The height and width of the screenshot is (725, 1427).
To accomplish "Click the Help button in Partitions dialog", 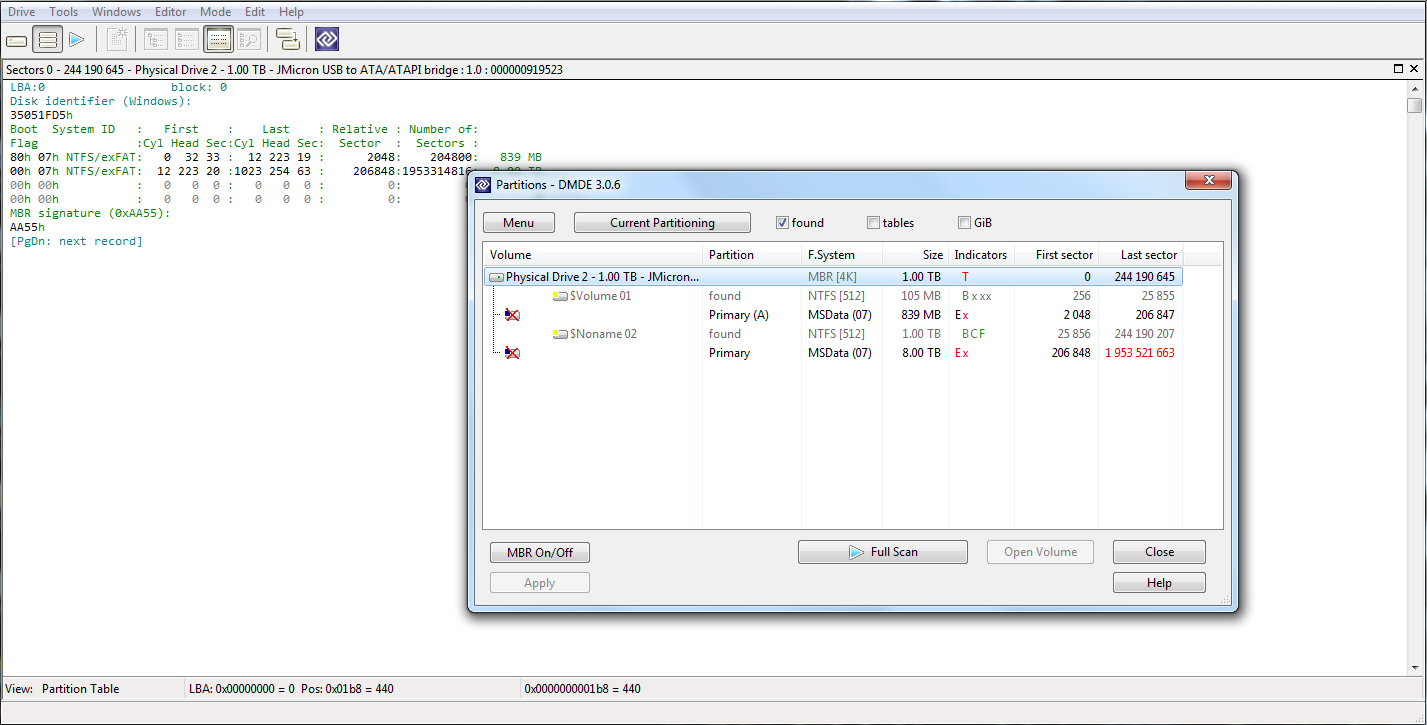I will click(1160, 583).
